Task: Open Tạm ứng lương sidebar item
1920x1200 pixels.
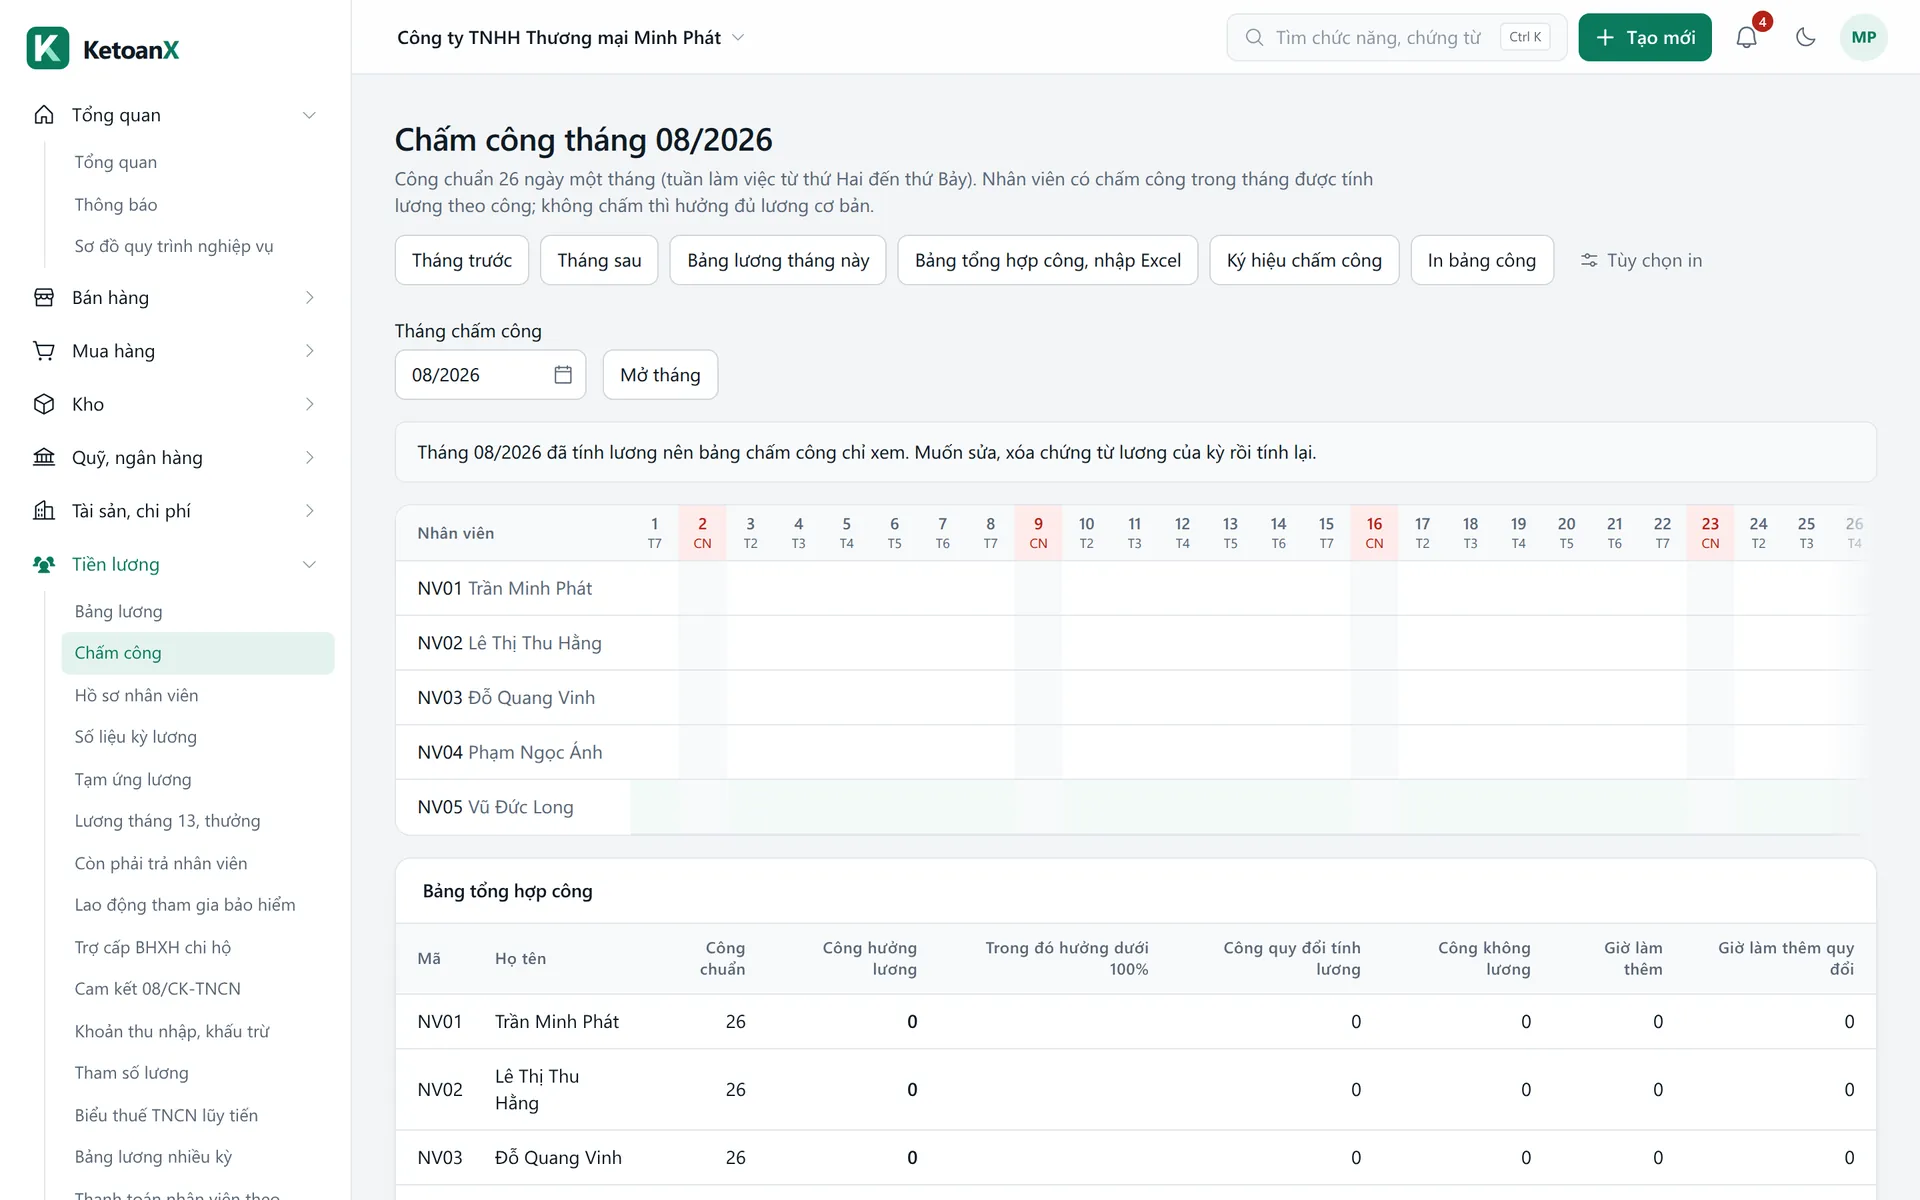Action: (x=198, y=779)
